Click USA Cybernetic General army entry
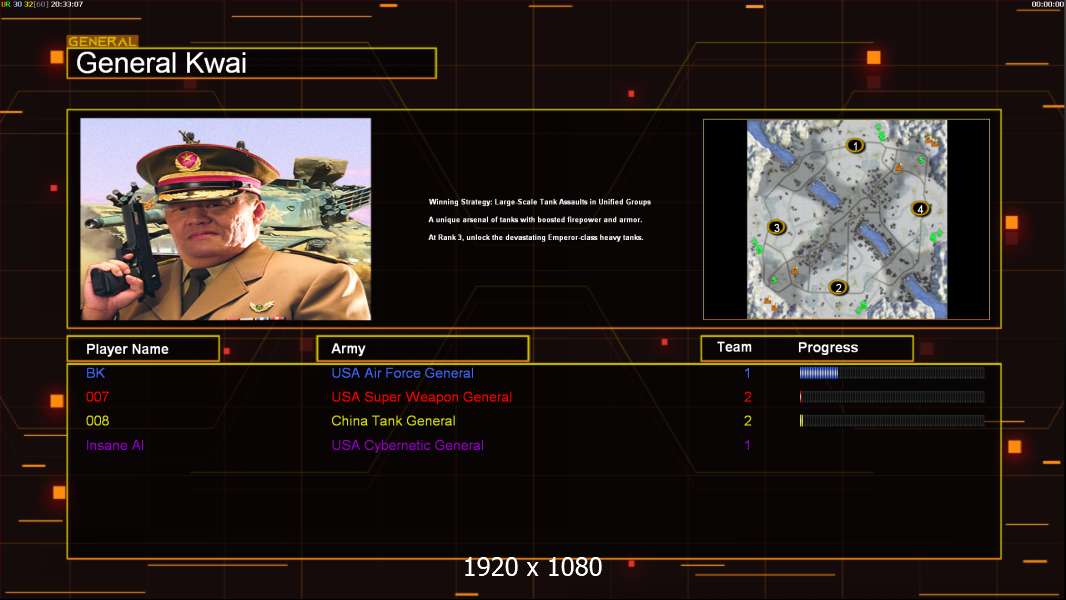The height and width of the screenshot is (600, 1066). pyautogui.click(x=407, y=445)
